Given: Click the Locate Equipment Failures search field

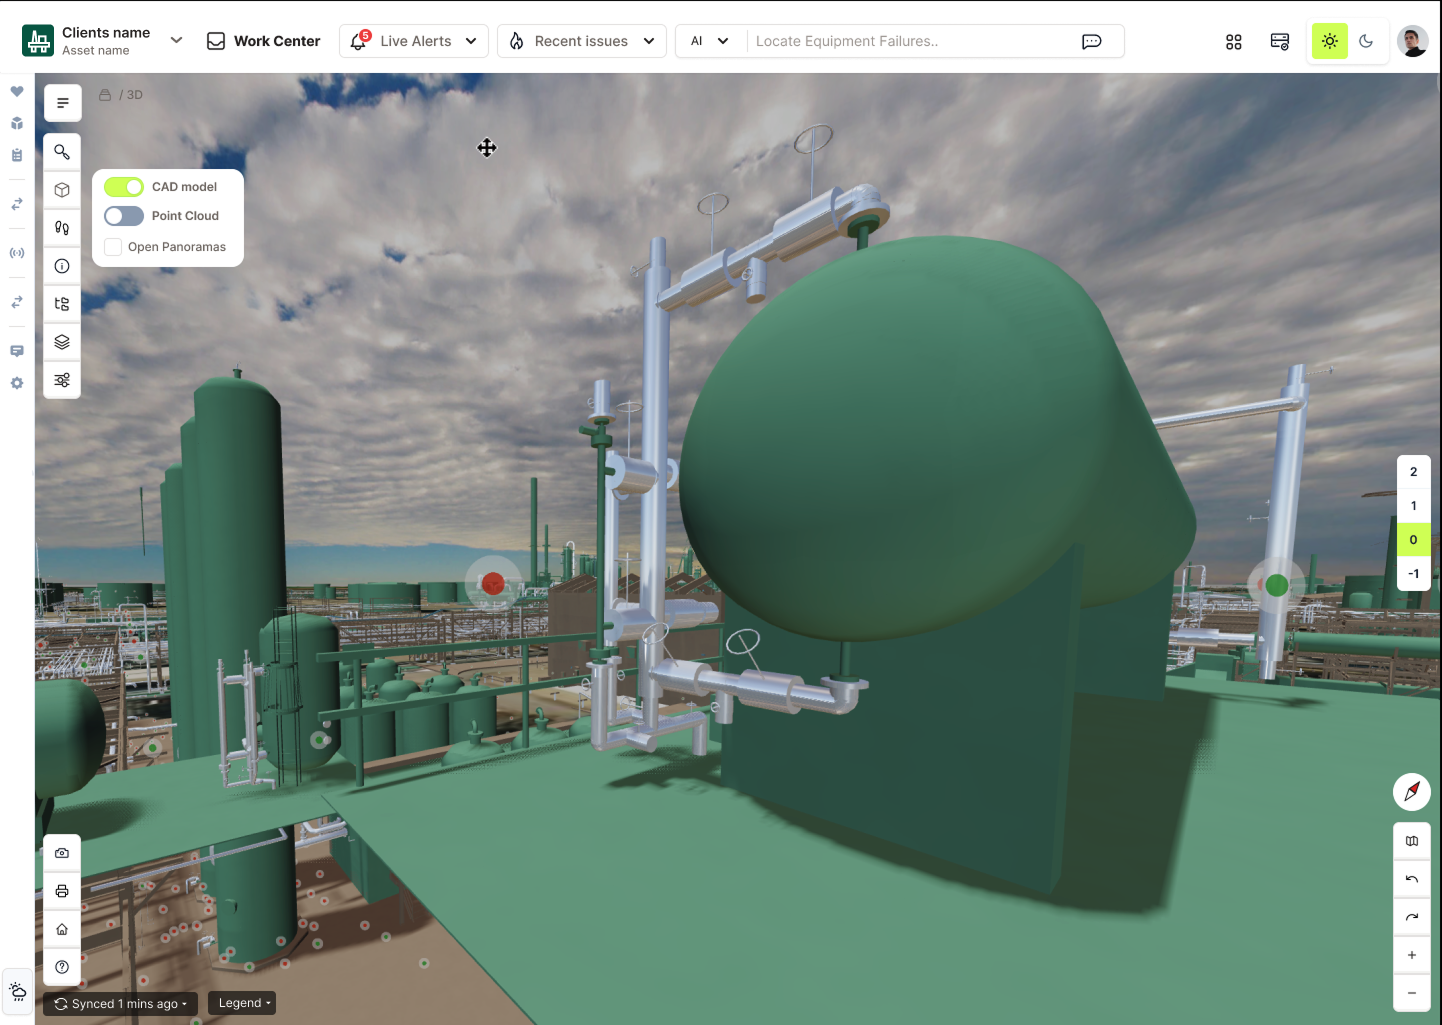Looking at the screenshot, I should point(910,41).
